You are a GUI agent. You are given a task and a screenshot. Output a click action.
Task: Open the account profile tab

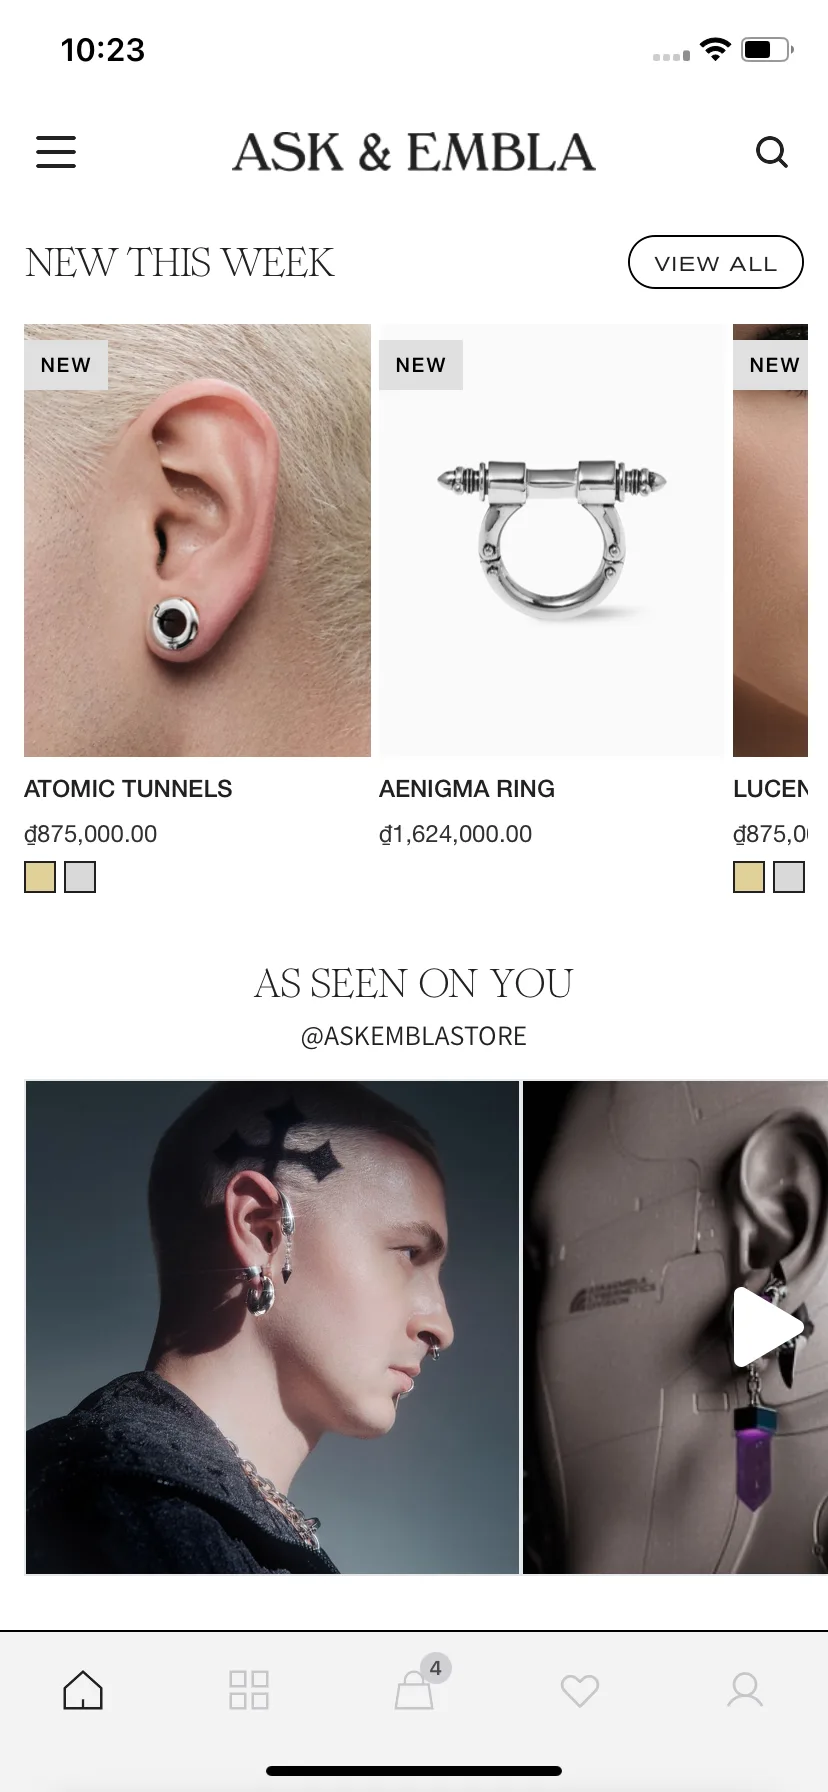point(745,1690)
